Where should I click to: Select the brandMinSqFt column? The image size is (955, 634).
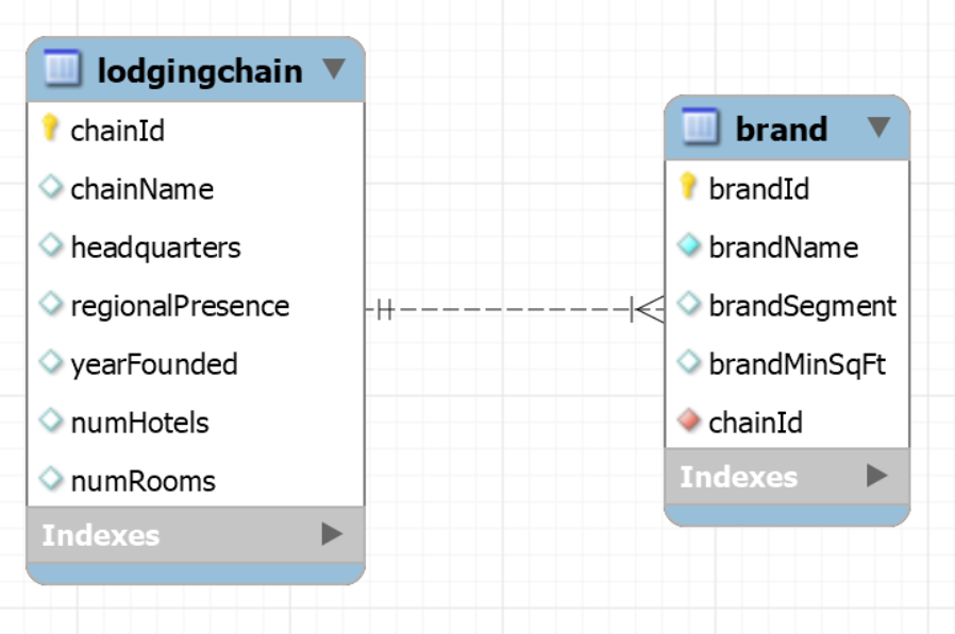(x=788, y=364)
